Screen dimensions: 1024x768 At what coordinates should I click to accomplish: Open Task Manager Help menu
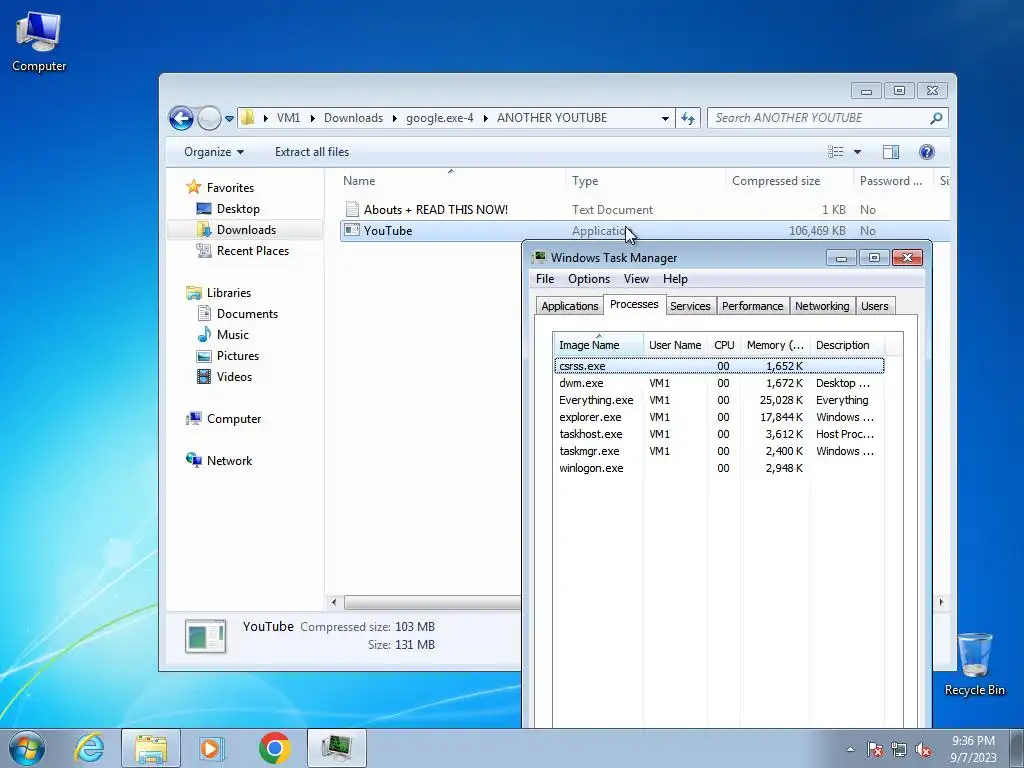[675, 279]
